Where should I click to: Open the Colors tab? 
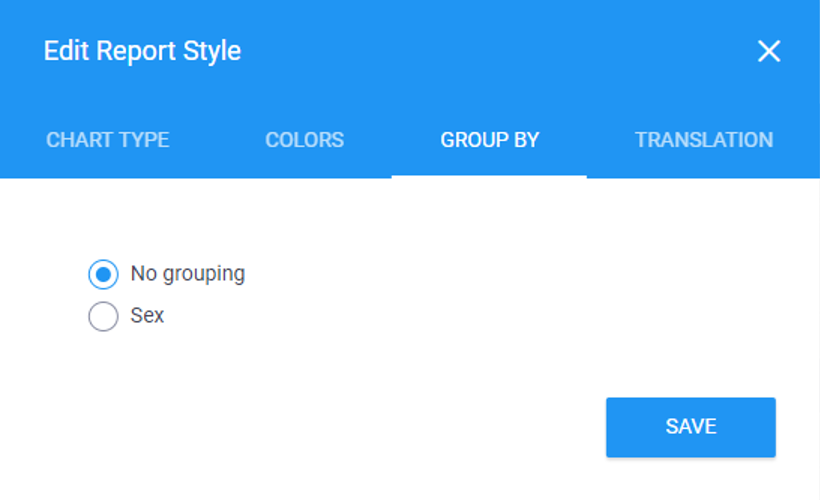pos(304,140)
